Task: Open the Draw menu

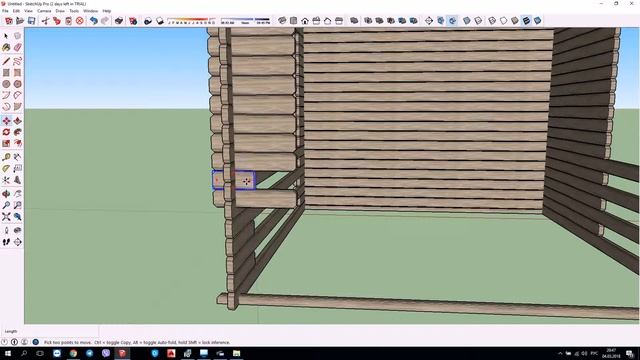Action: tap(60, 11)
